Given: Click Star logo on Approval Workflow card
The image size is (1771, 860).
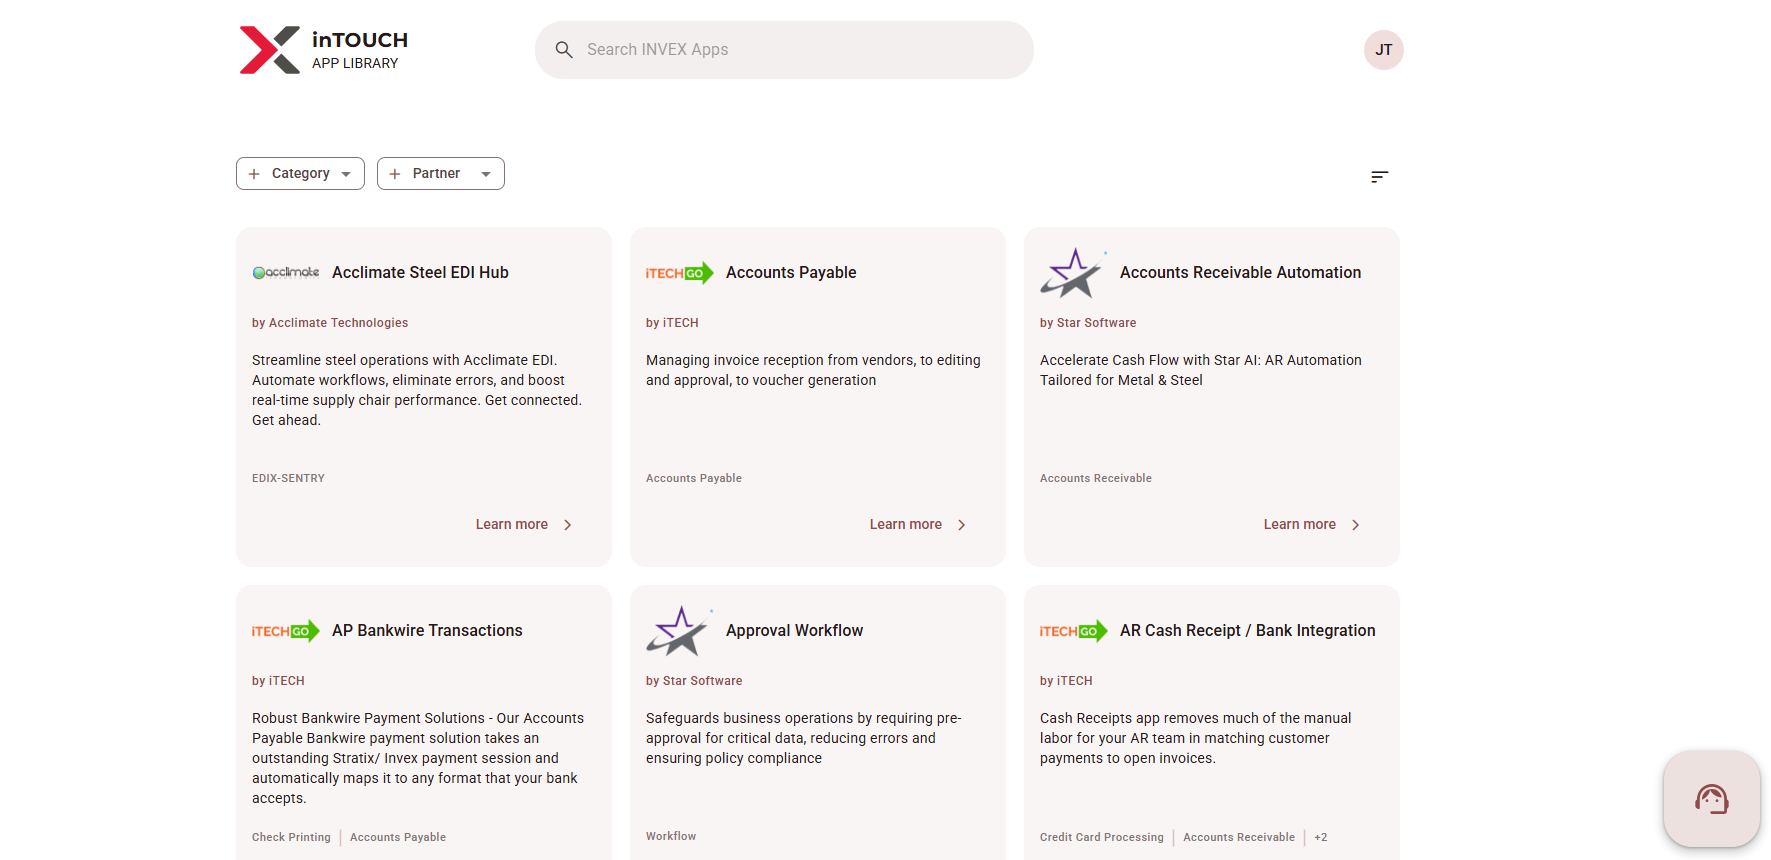Looking at the screenshot, I should point(680,631).
